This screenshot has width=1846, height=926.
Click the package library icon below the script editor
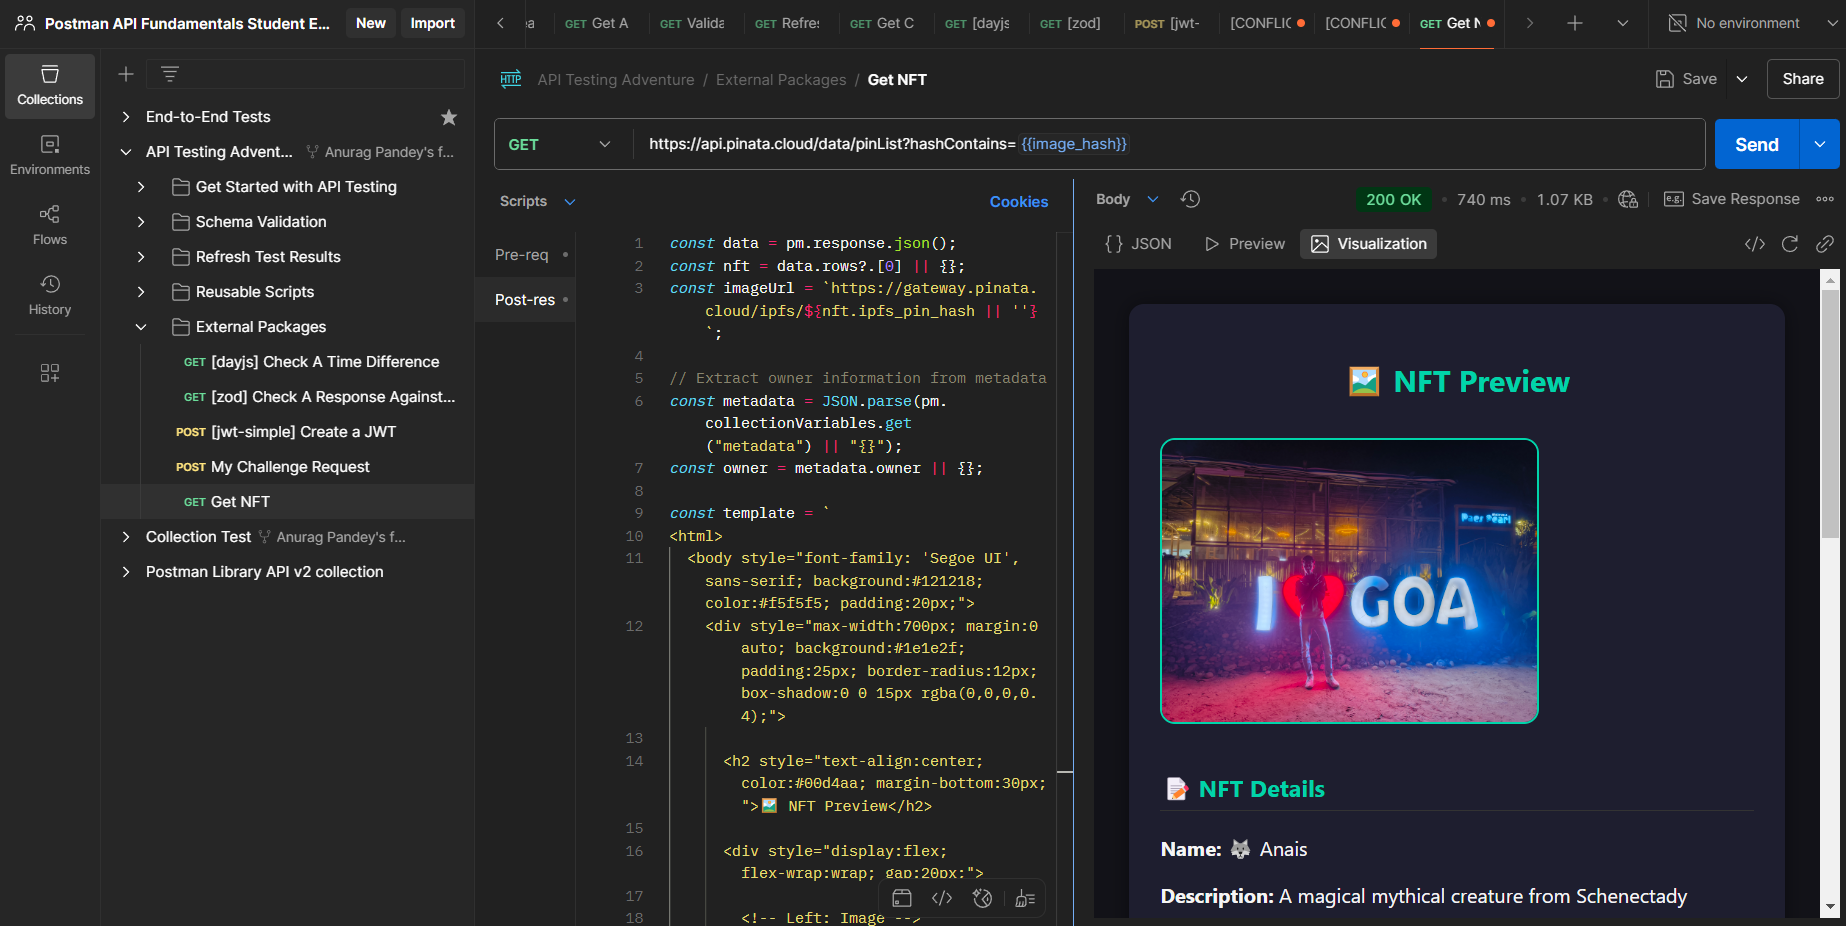[902, 898]
